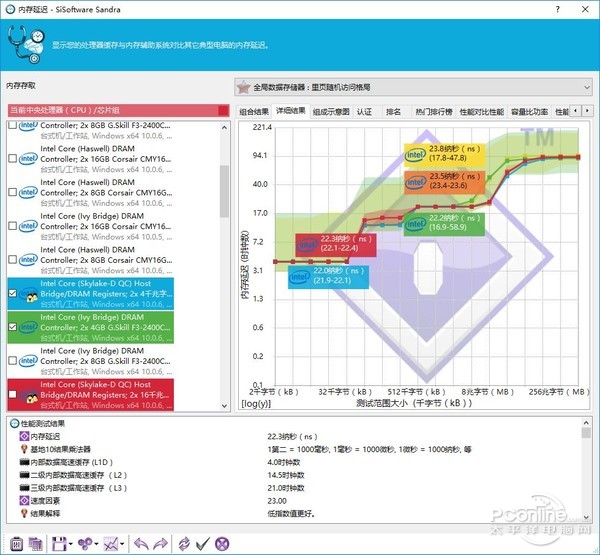Switch to the 性能对比性能 tab
The image size is (600, 555).
(x=481, y=112)
